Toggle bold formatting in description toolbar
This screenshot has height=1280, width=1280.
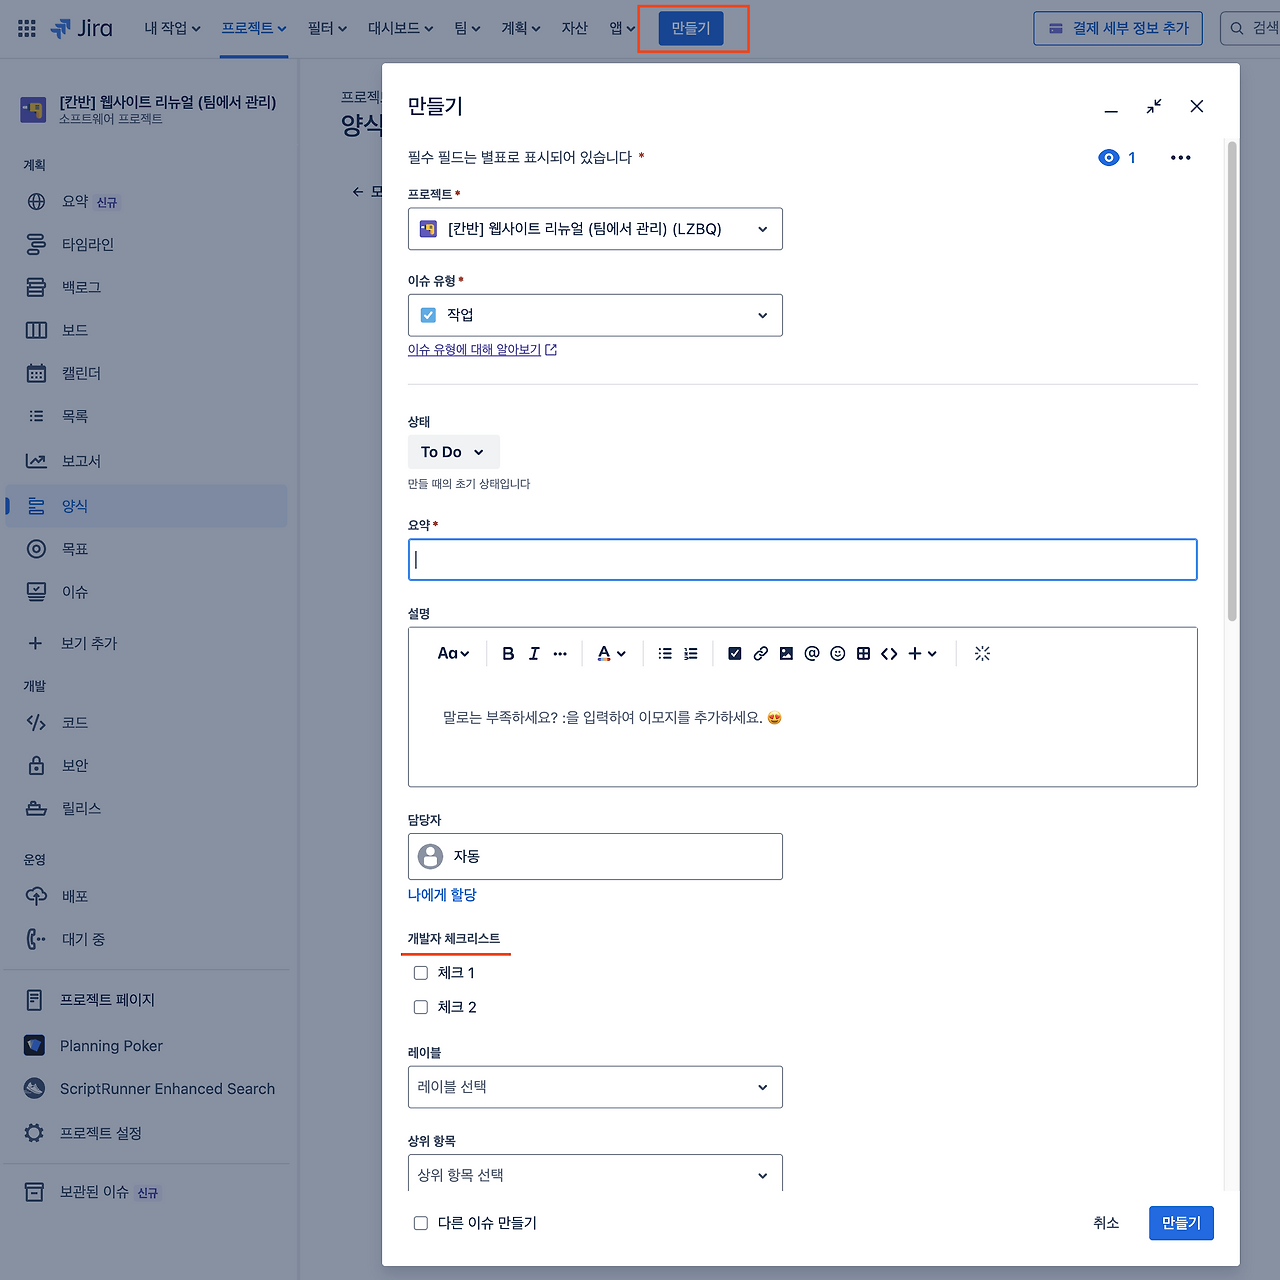coord(508,653)
